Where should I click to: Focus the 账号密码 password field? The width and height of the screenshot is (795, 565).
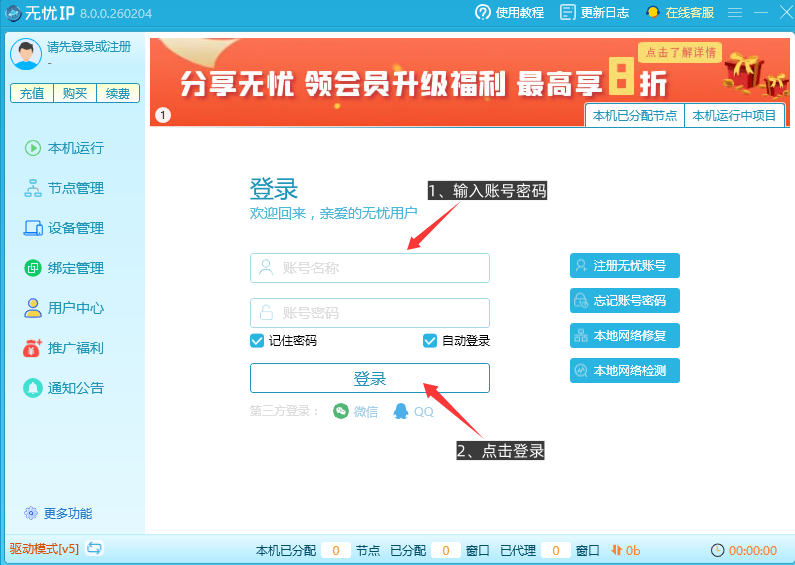[x=370, y=313]
